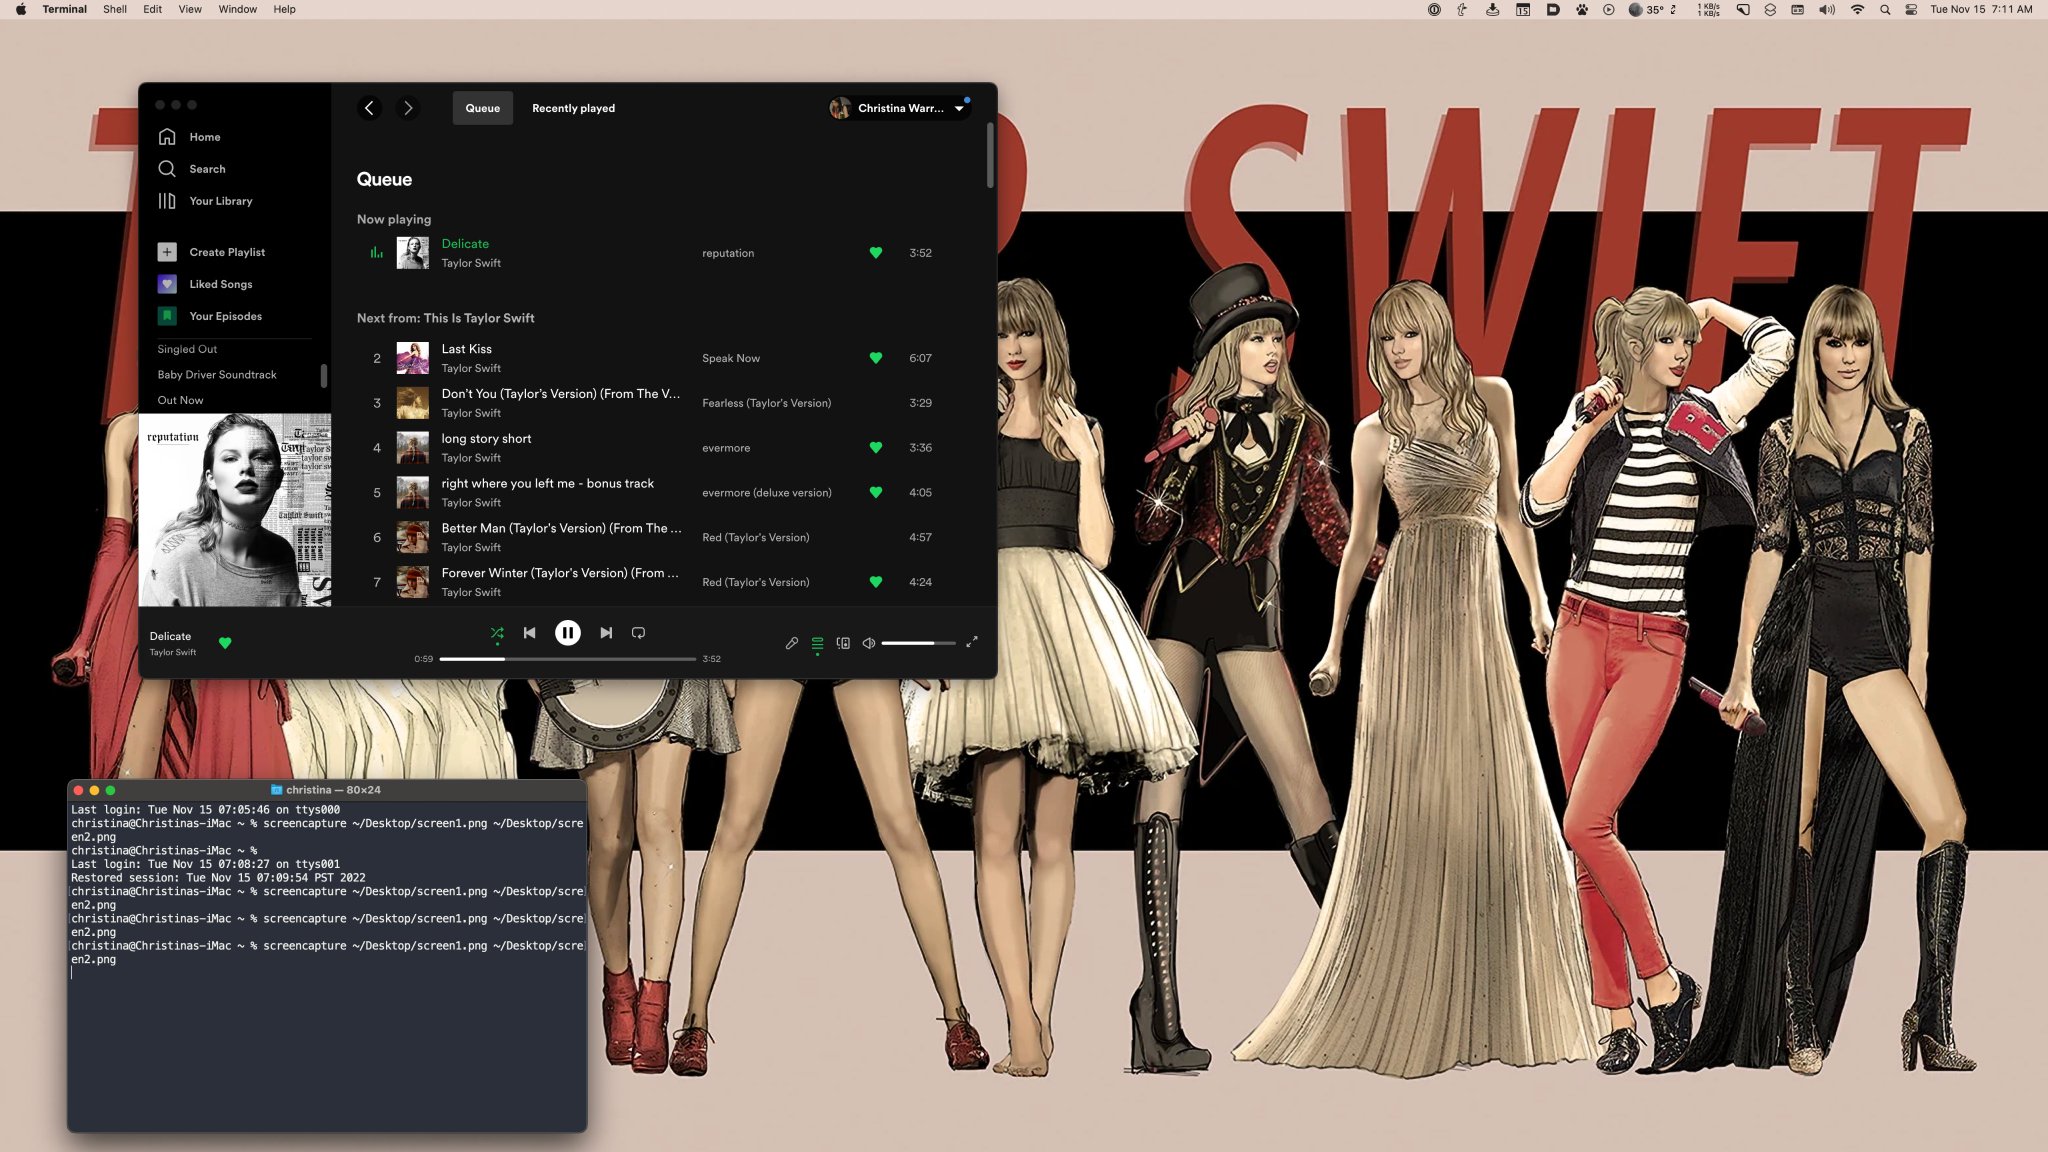Click the song progress bar
This screenshot has width=2048, height=1152.
point(567,659)
